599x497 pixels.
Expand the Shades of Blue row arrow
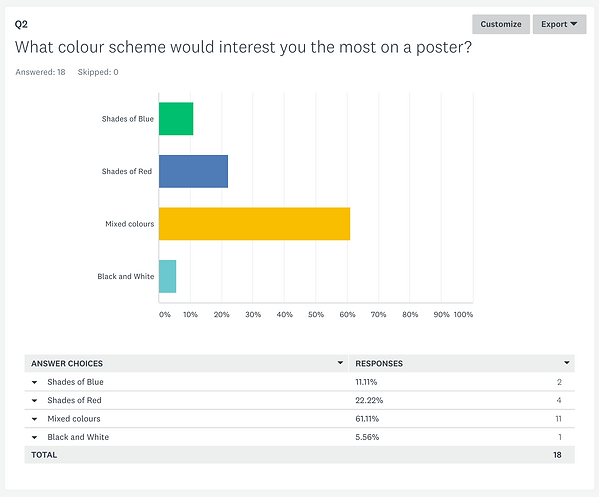(34, 382)
